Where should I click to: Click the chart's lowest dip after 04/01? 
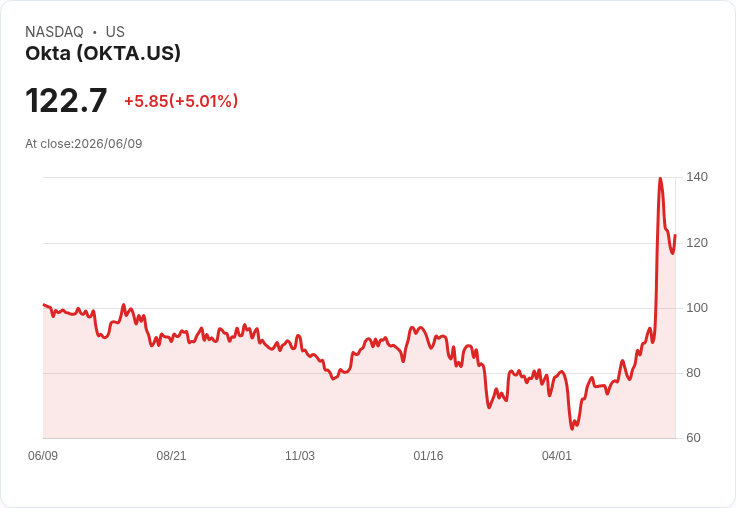point(572,429)
